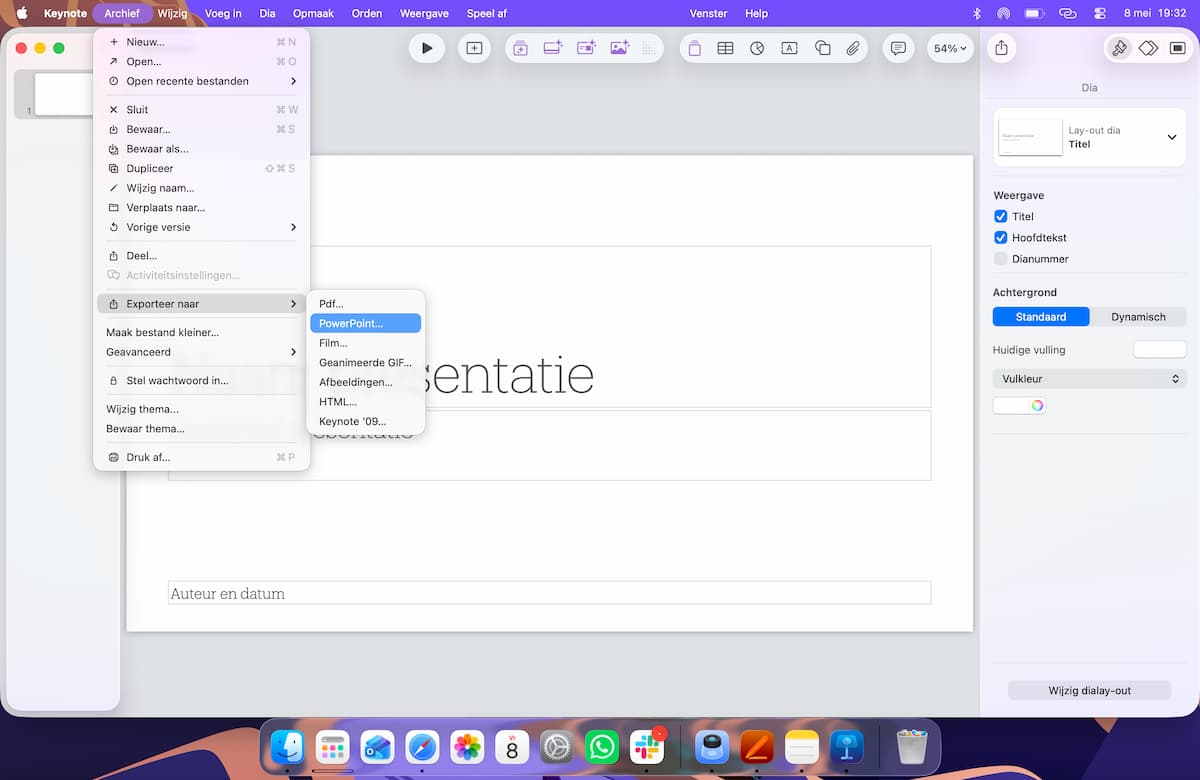Open the Weergave menu in the menu bar

point(424,13)
